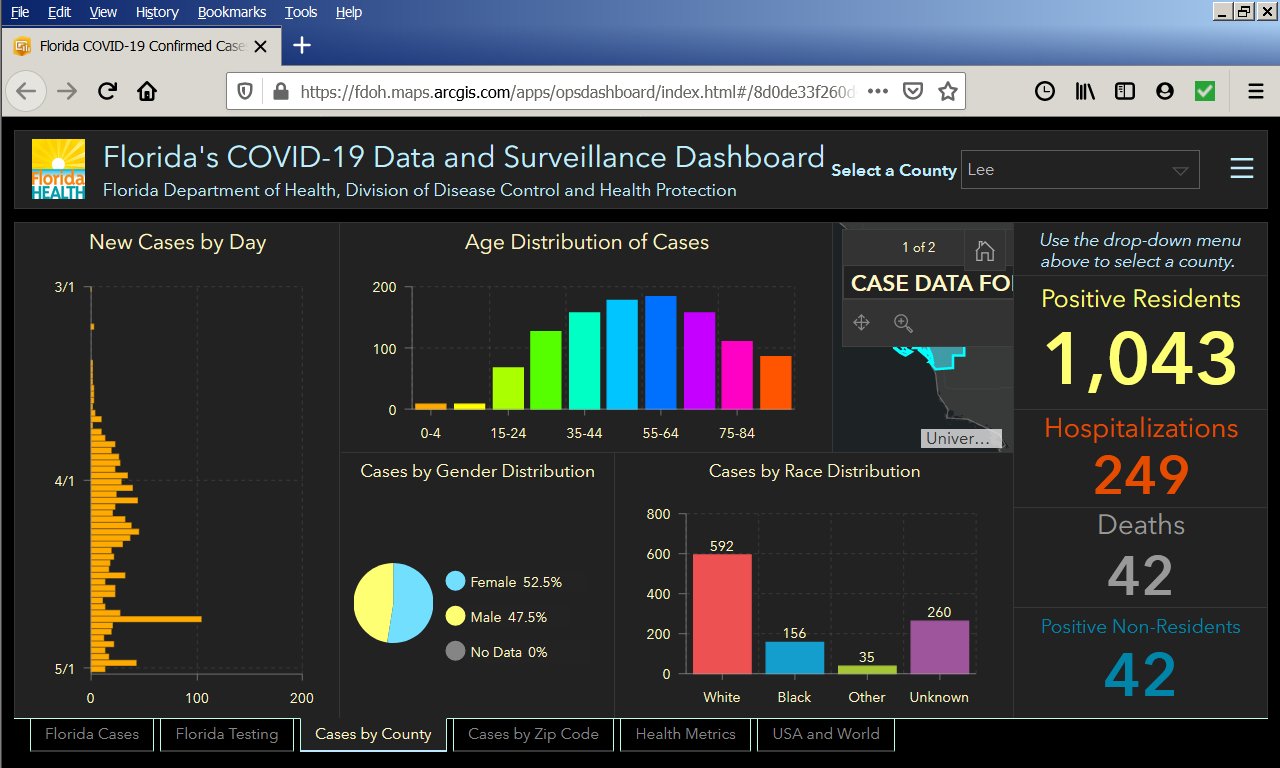Open the Firefox library icon
Image resolution: width=1280 pixels, height=768 pixels.
click(1085, 92)
